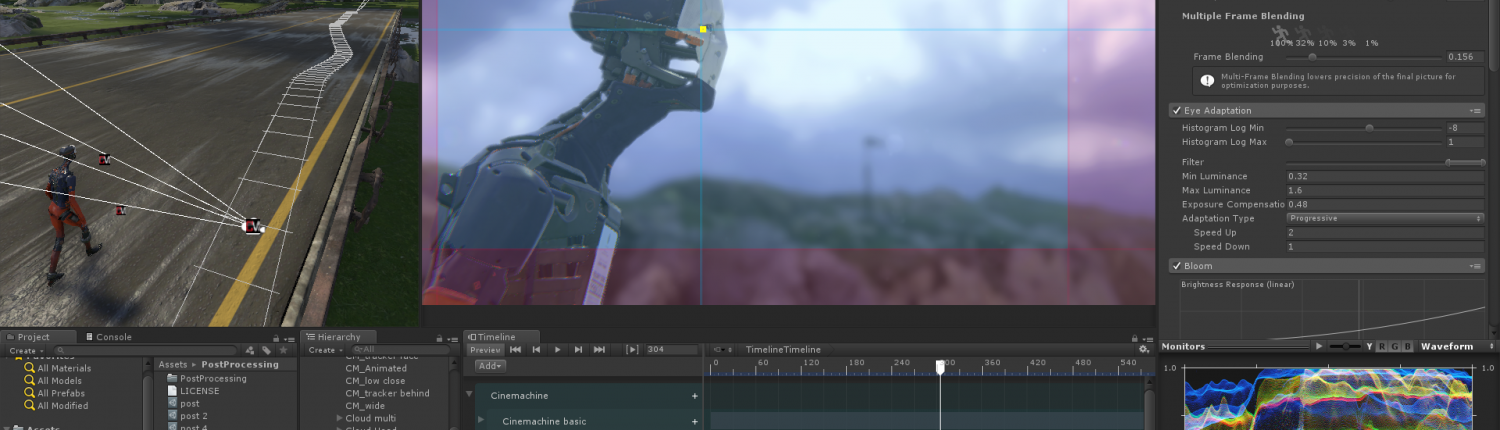Screen dimensions: 1500x430
Task: Lock the Hierarchy panel
Action: pos(438,338)
